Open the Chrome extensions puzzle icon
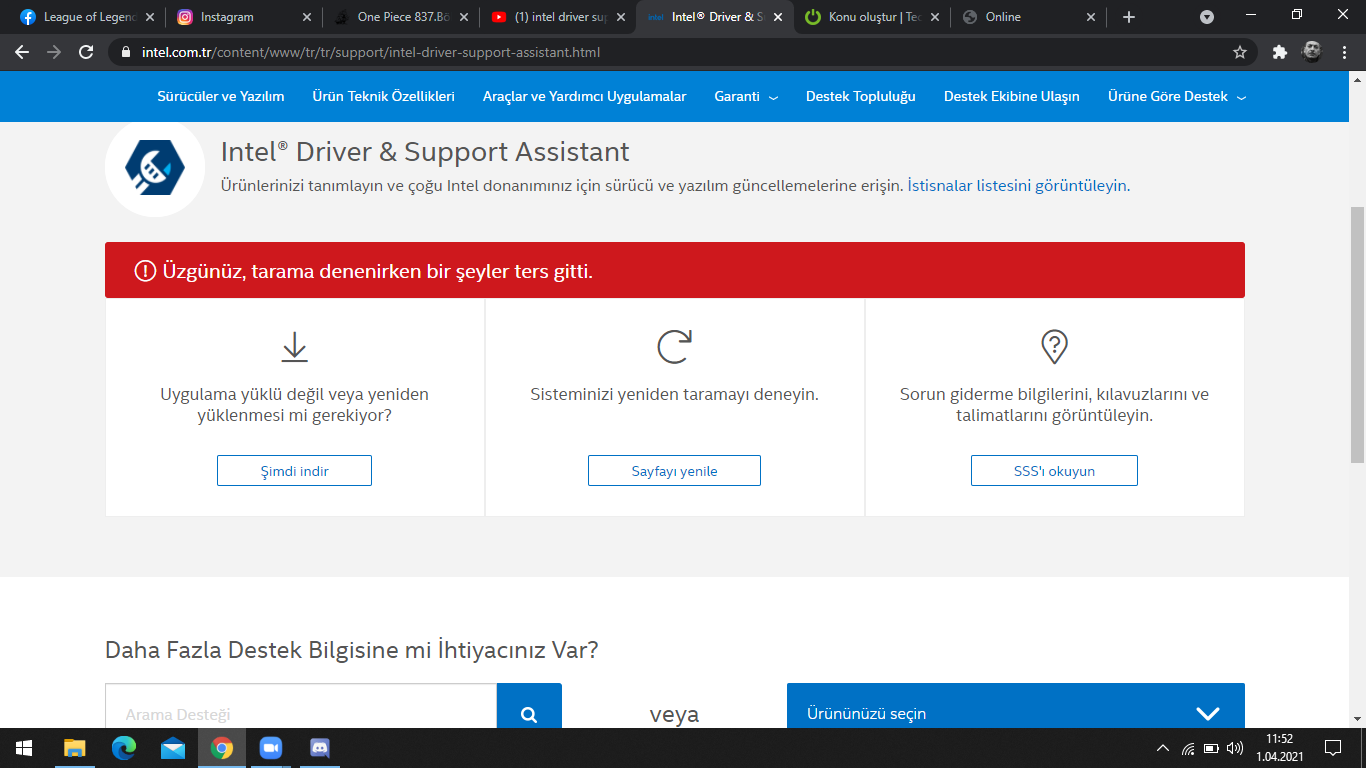This screenshot has height=768, width=1366. [x=1279, y=52]
